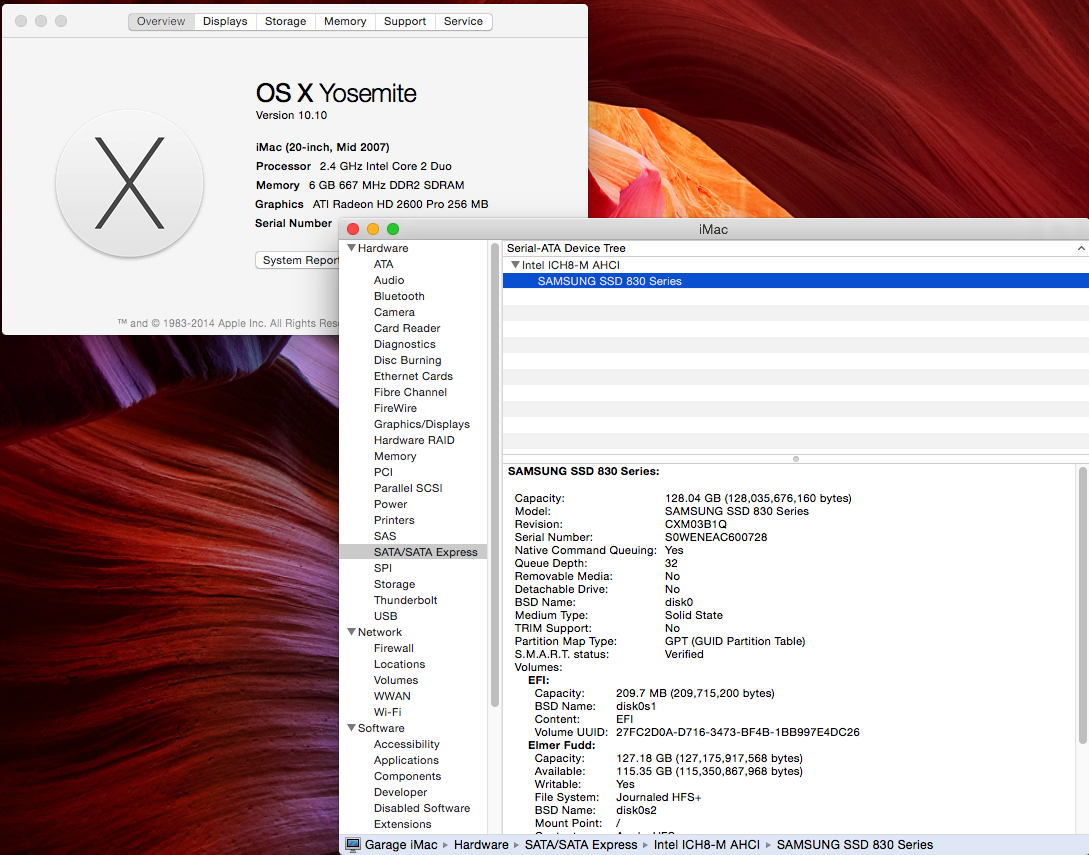
Task: Select Audio in the sidebar
Action: [389, 280]
